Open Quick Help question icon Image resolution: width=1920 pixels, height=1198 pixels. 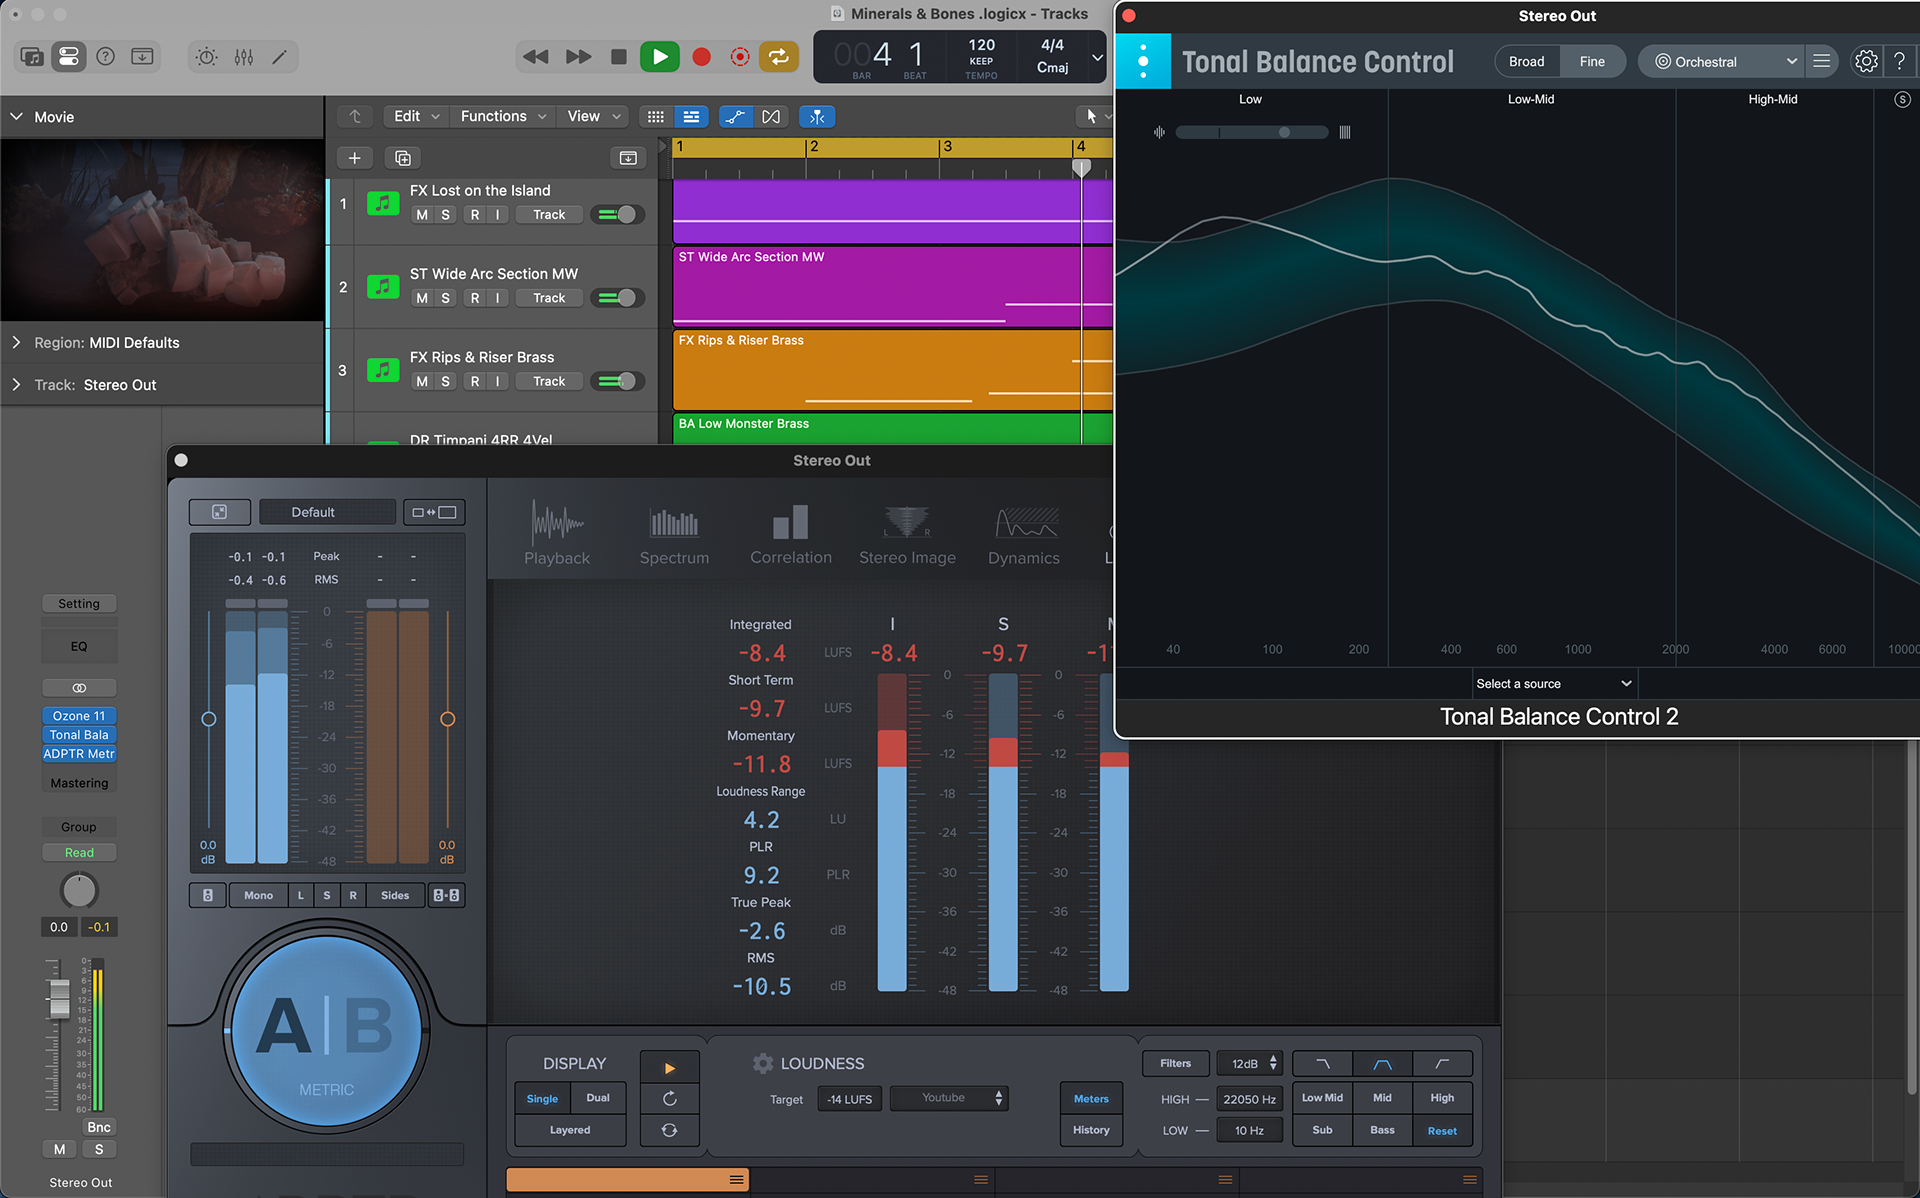105,57
